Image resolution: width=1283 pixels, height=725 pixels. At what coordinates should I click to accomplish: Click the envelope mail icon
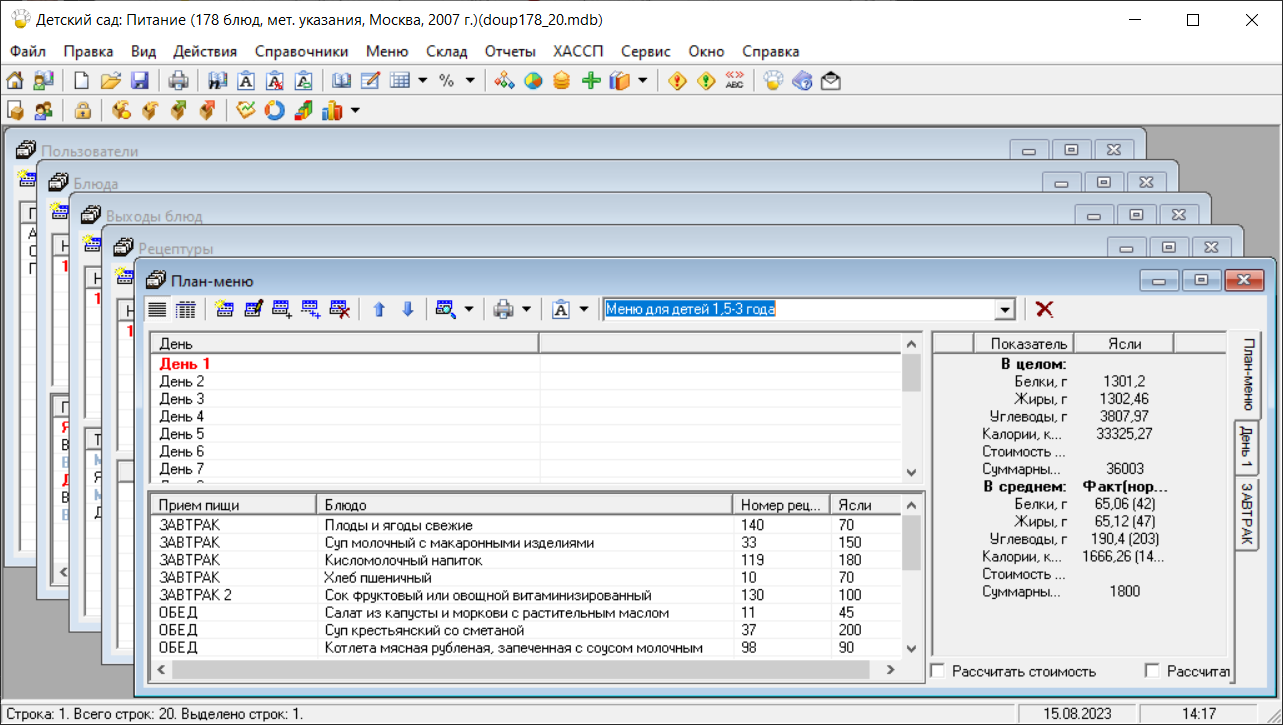coord(831,81)
